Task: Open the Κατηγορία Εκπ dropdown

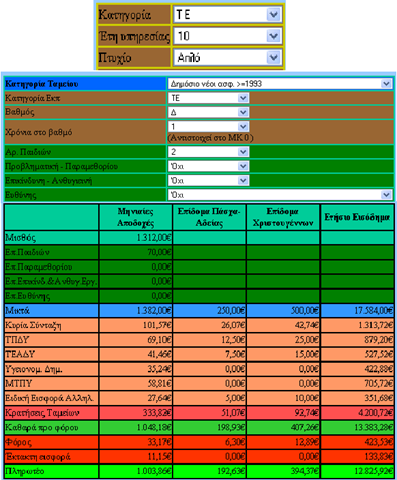Action: coord(208,98)
